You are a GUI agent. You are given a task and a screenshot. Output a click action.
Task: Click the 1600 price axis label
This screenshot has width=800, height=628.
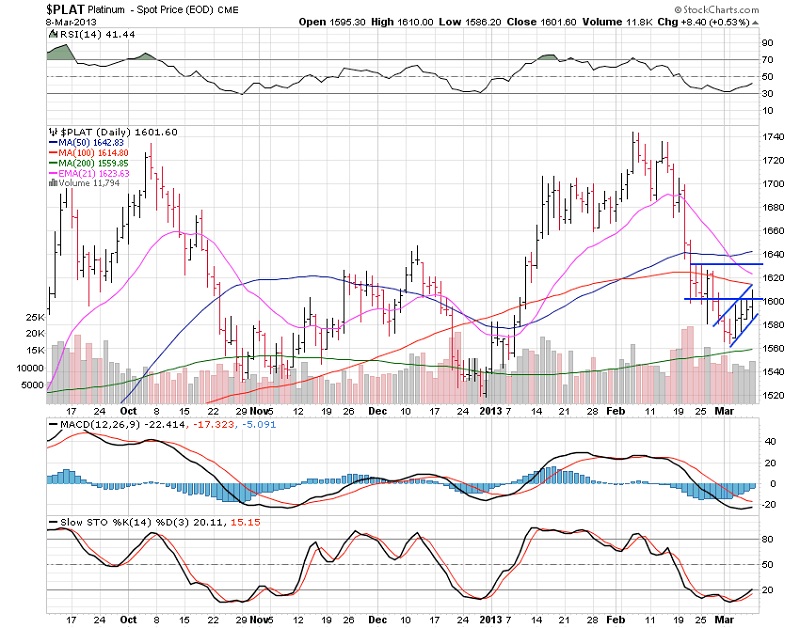click(773, 301)
